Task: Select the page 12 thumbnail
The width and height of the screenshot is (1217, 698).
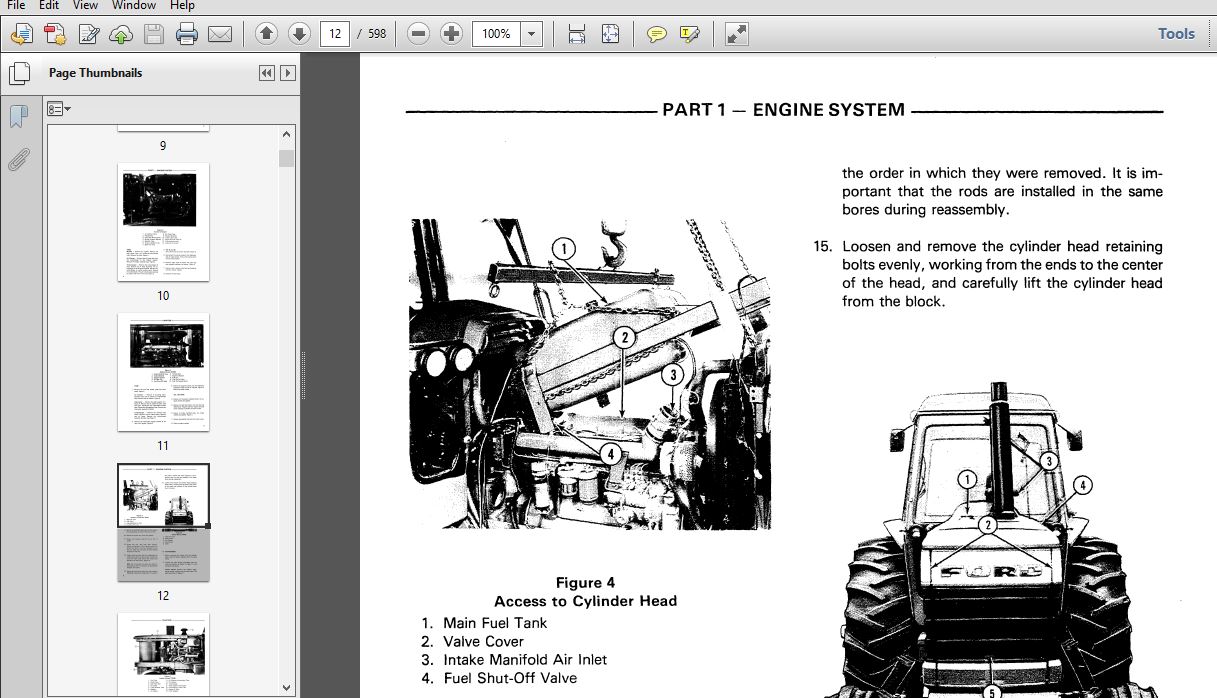Action: coord(164,522)
